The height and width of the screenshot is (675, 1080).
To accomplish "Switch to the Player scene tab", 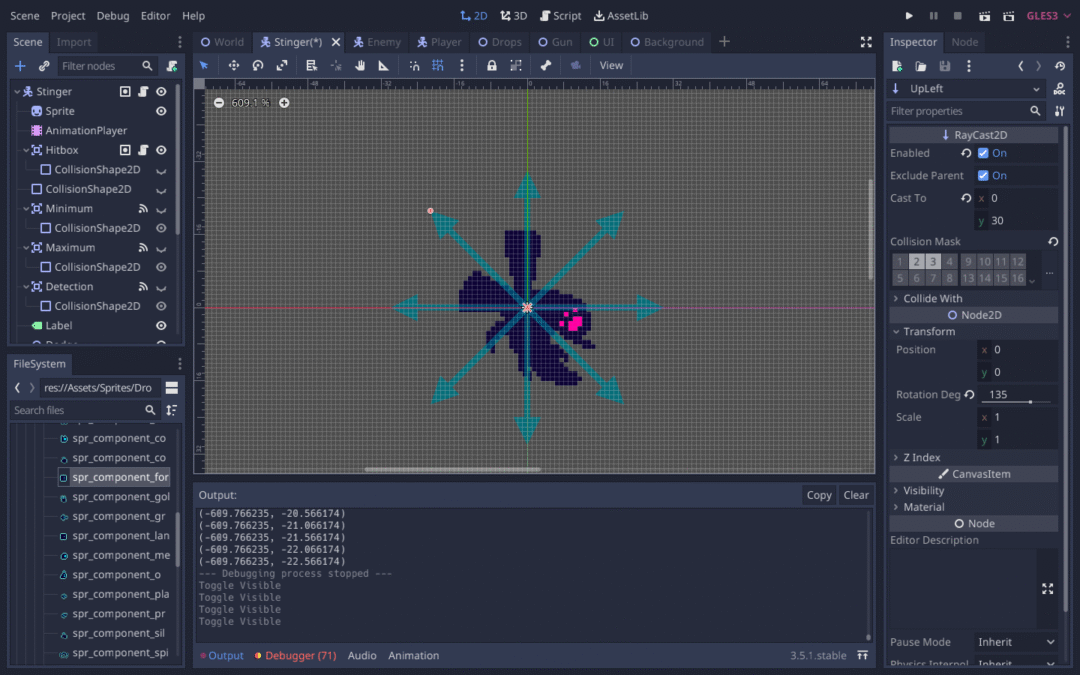I will coord(439,42).
